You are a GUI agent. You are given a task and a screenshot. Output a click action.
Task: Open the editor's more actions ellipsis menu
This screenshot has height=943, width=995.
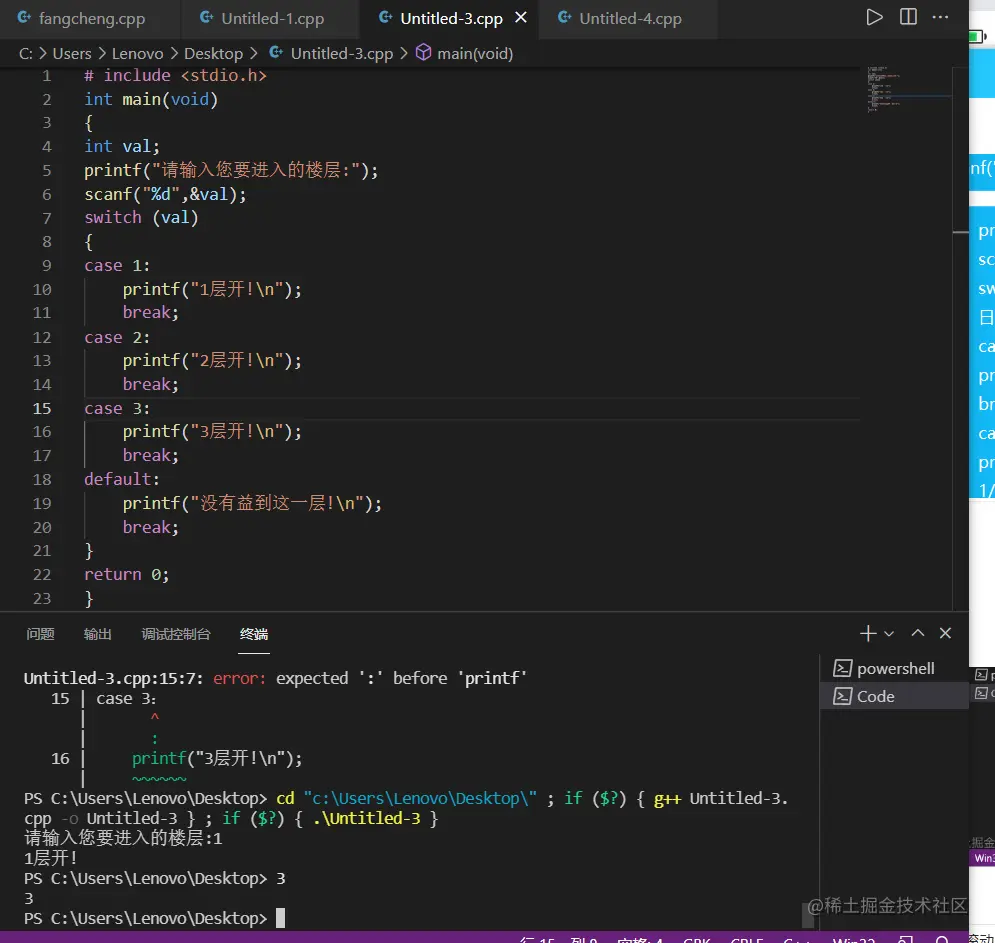click(940, 17)
